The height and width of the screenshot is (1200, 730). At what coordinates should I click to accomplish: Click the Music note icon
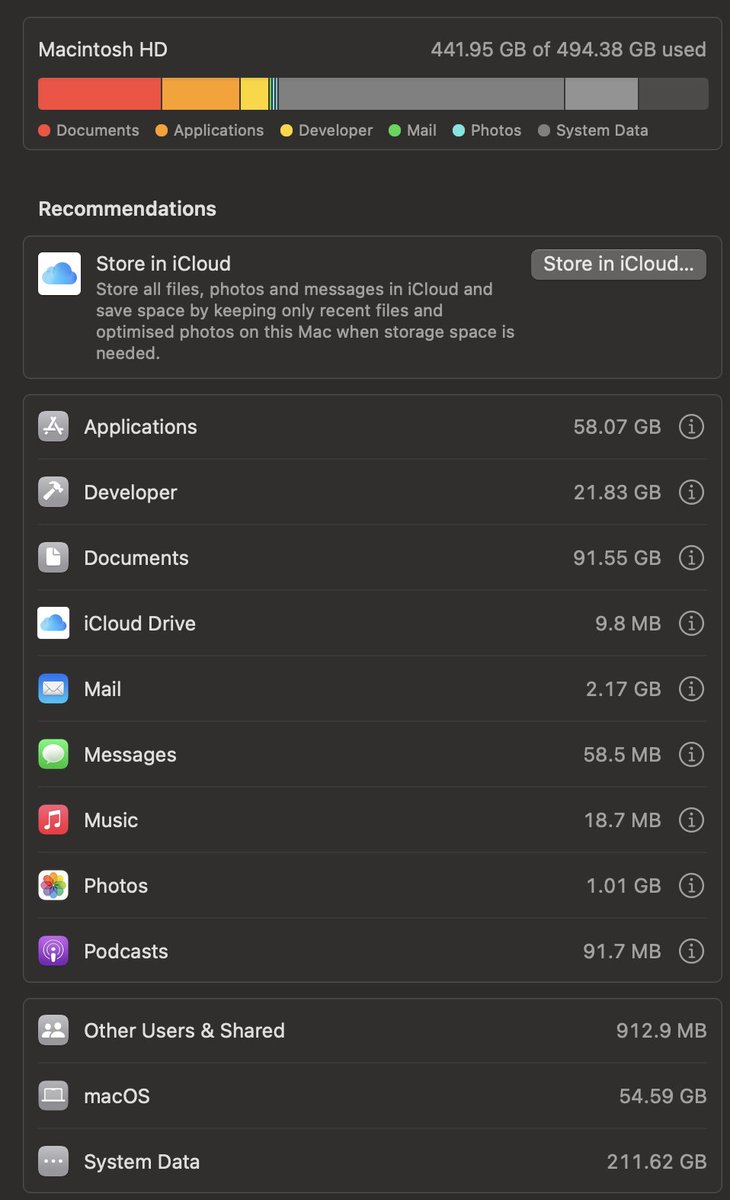point(53,820)
